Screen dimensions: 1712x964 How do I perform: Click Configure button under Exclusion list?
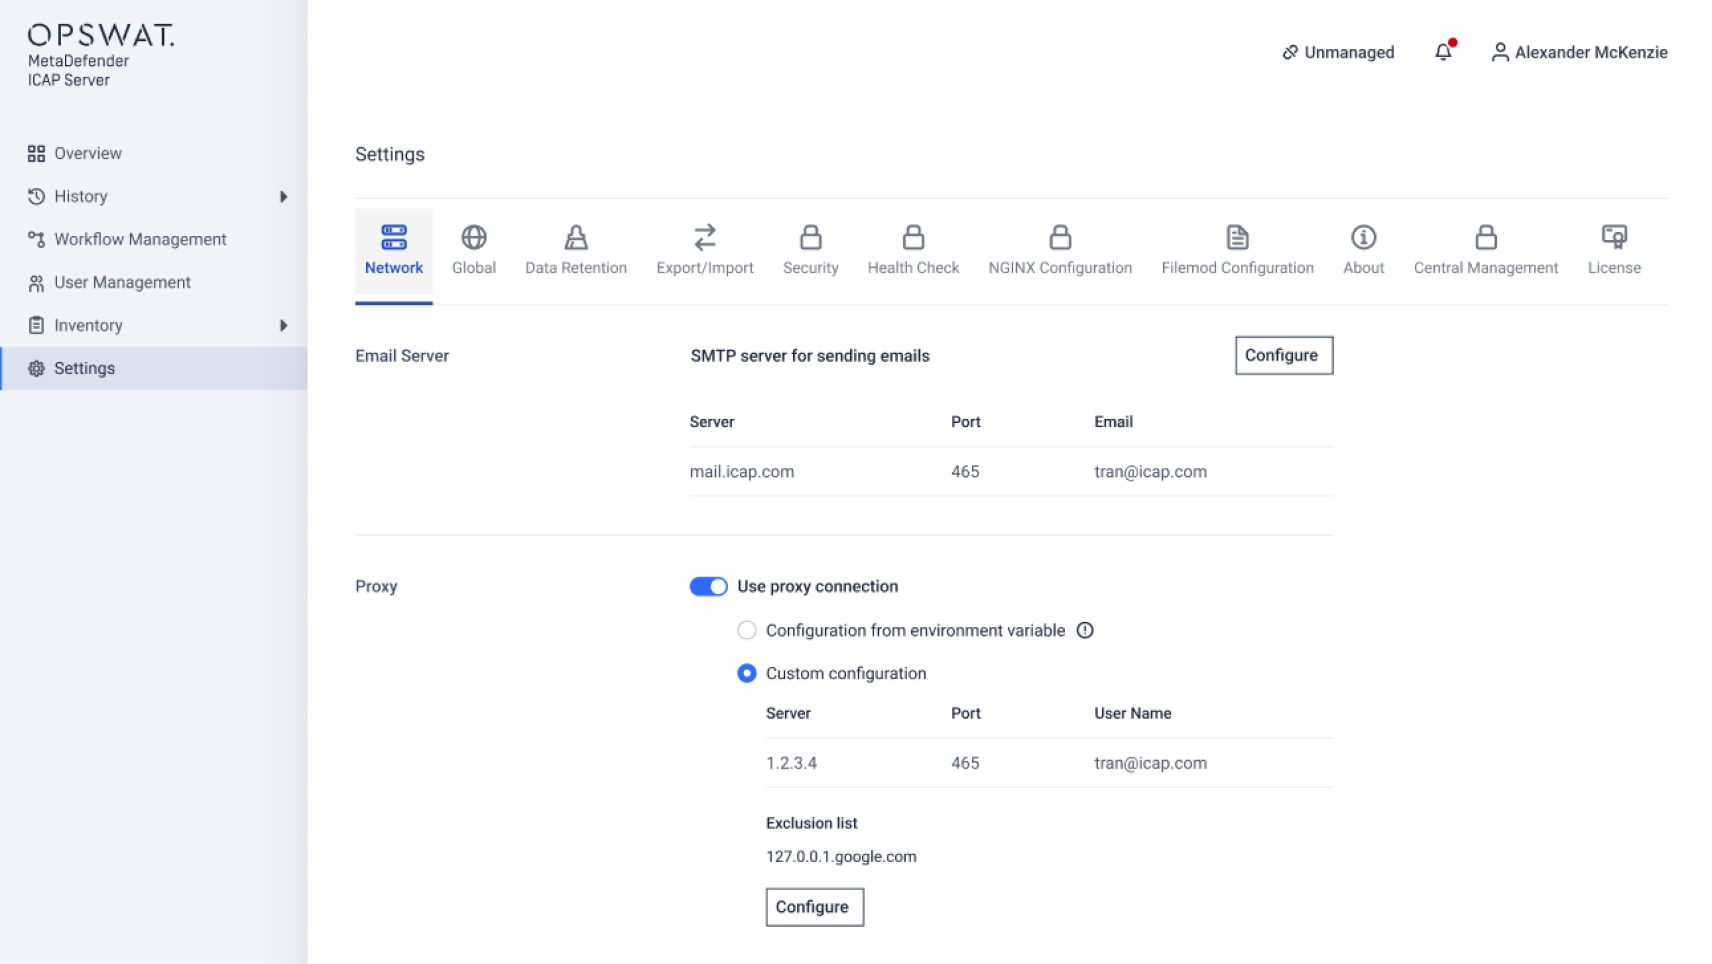814,907
